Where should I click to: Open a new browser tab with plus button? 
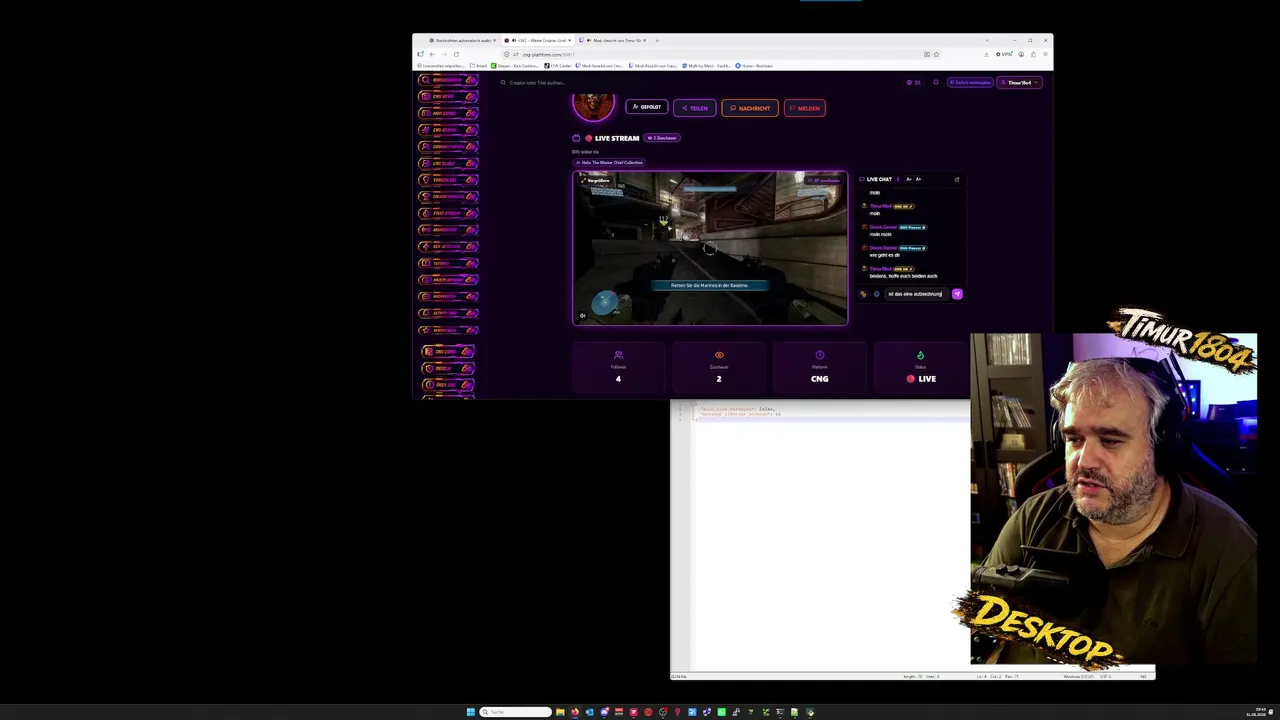click(656, 40)
